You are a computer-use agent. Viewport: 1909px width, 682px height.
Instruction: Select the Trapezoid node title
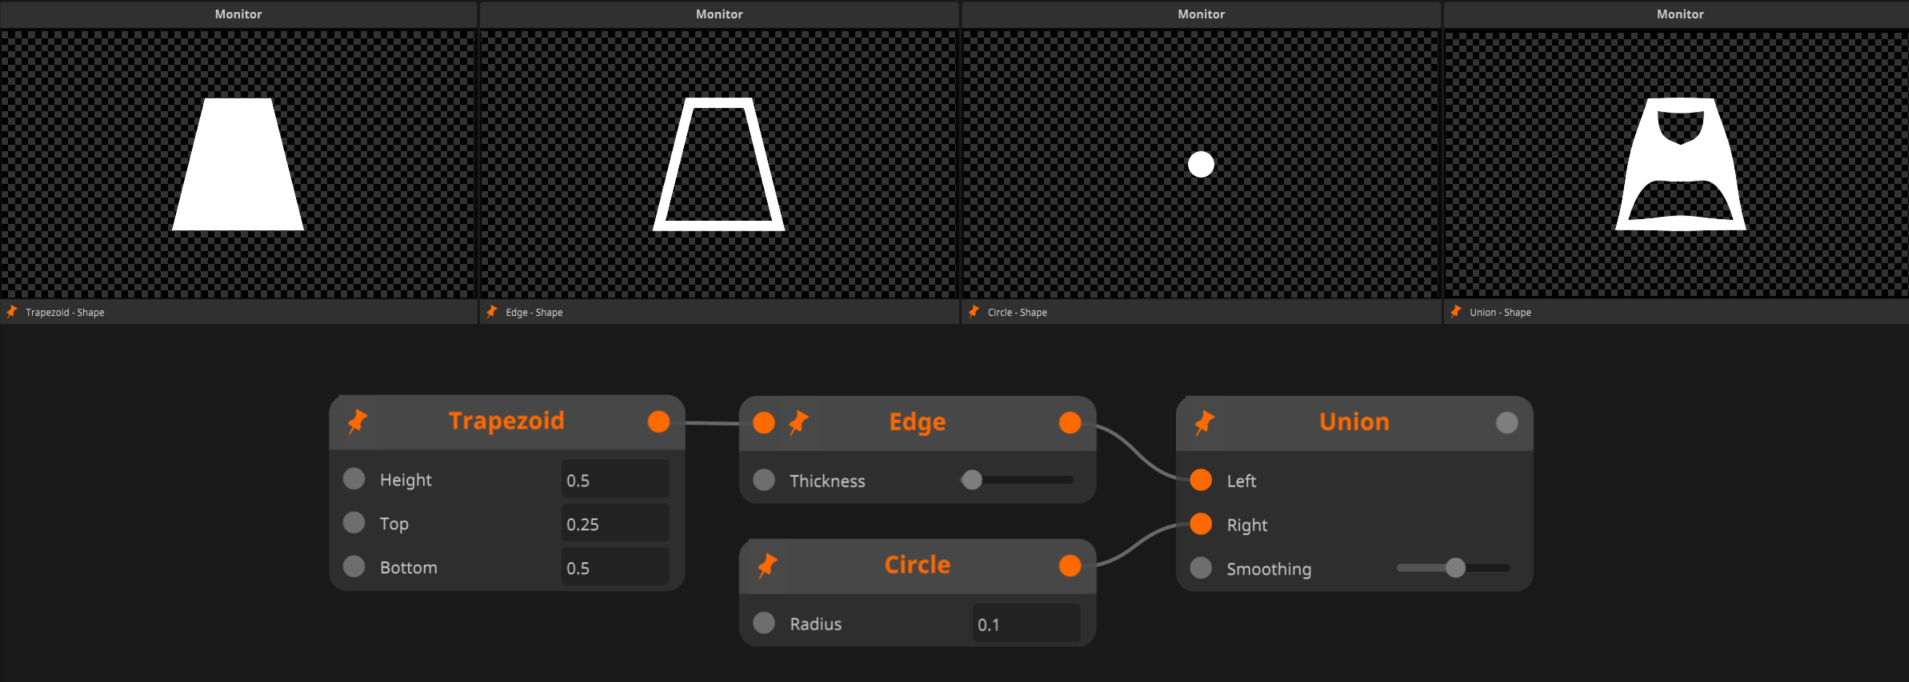click(506, 421)
